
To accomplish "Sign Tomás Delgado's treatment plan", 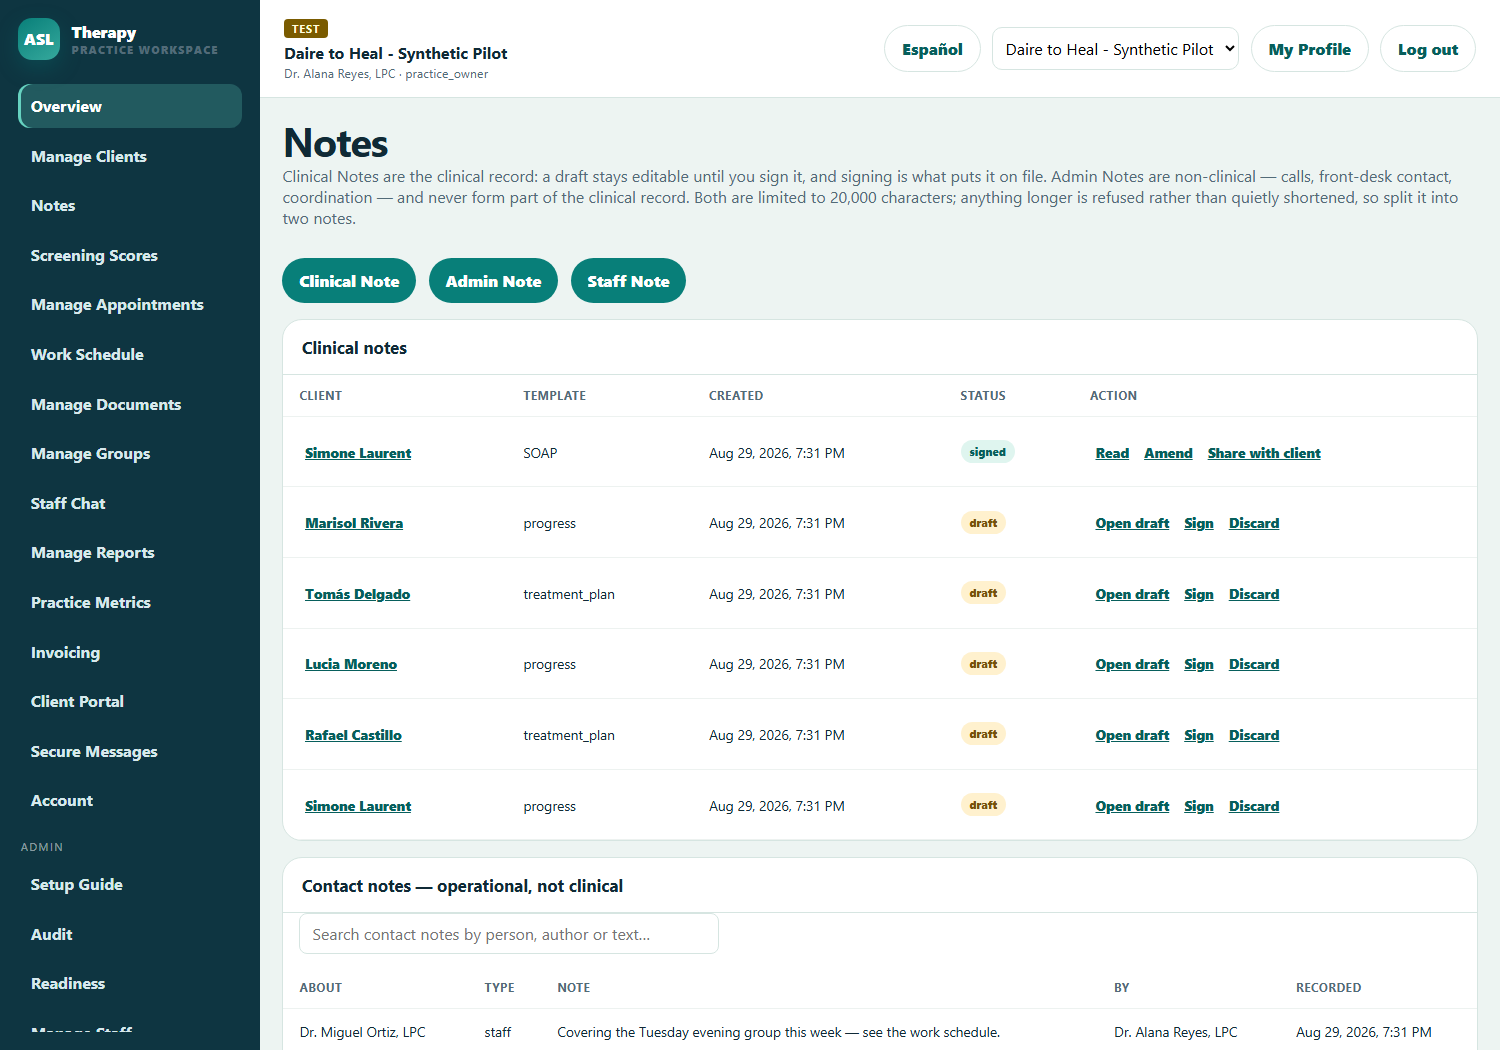I will (x=1199, y=594).
